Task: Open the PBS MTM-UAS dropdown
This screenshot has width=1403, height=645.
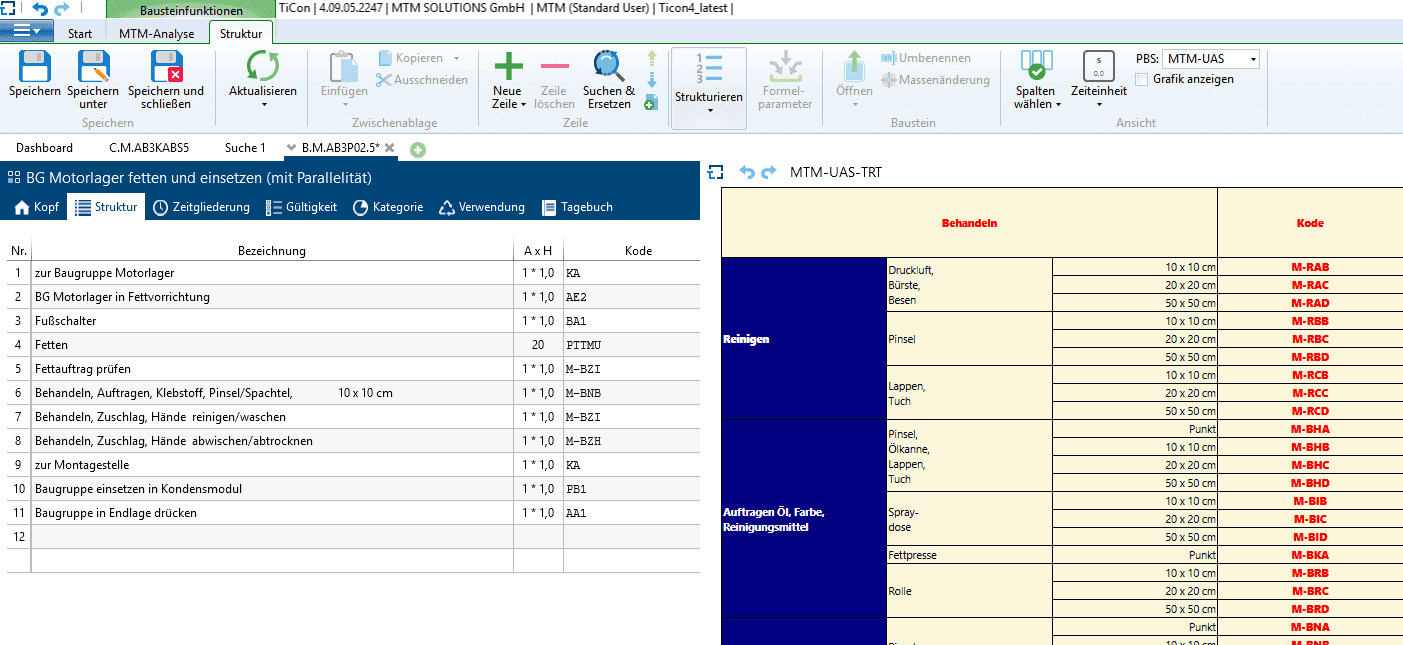Action: (1253, 59)
